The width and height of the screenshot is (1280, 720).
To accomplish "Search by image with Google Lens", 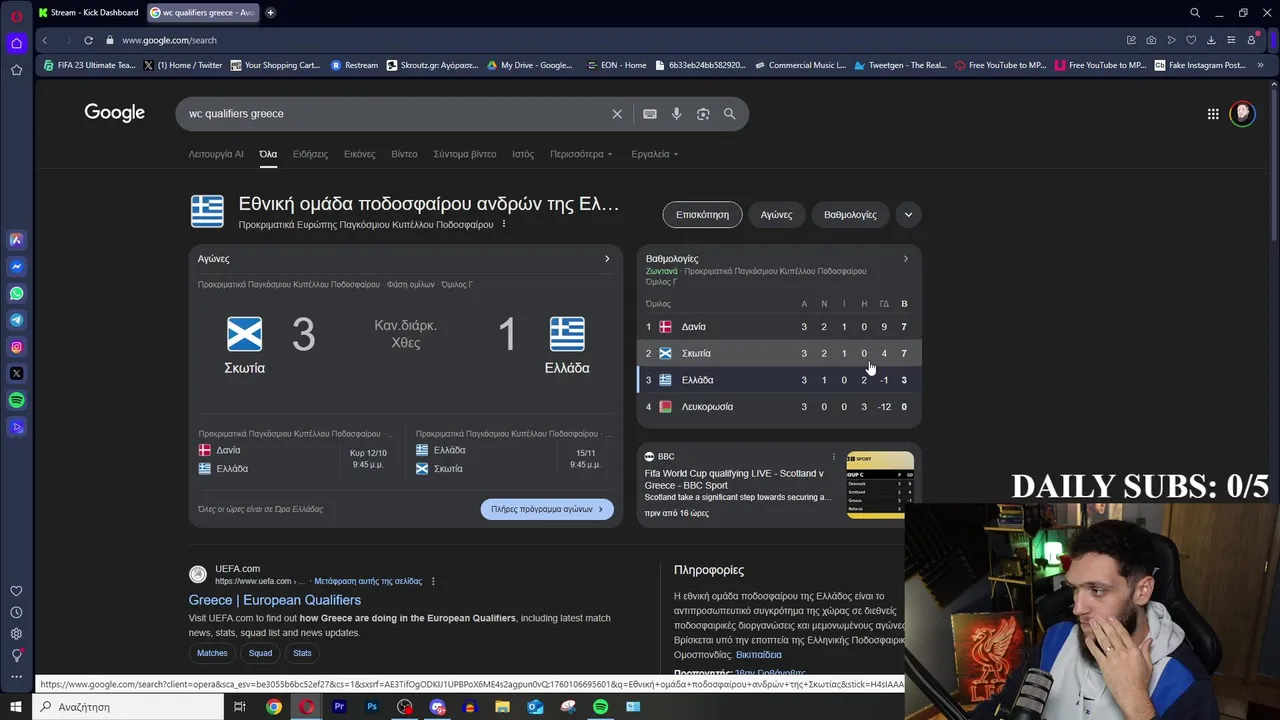I will pos(703,114).
